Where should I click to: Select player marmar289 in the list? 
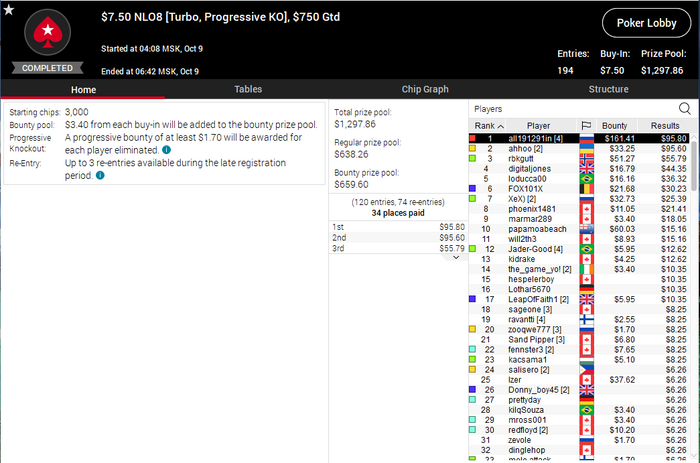[x=579, y=219]
